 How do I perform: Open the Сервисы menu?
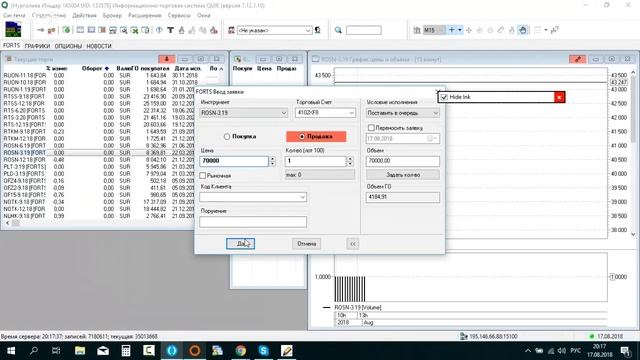(179, 16)
